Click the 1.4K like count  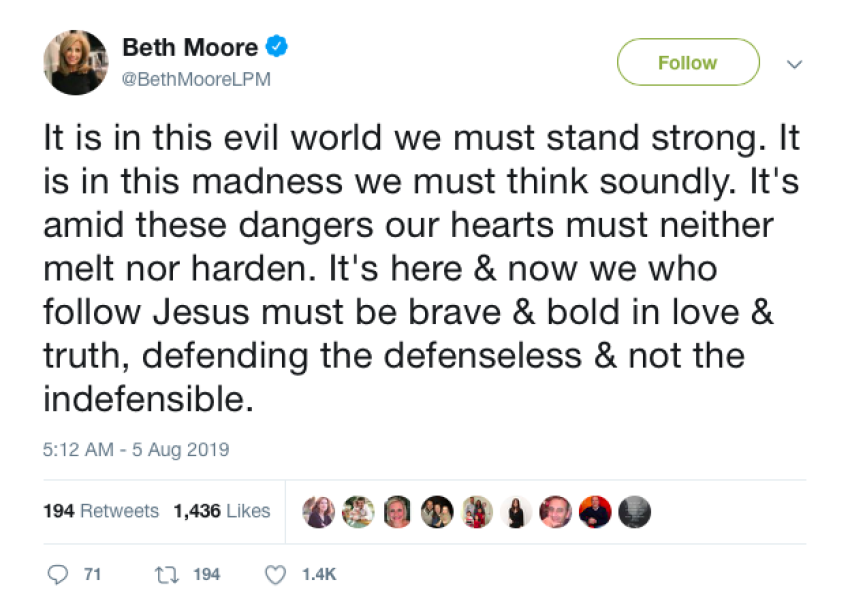[x=320, y=574]
